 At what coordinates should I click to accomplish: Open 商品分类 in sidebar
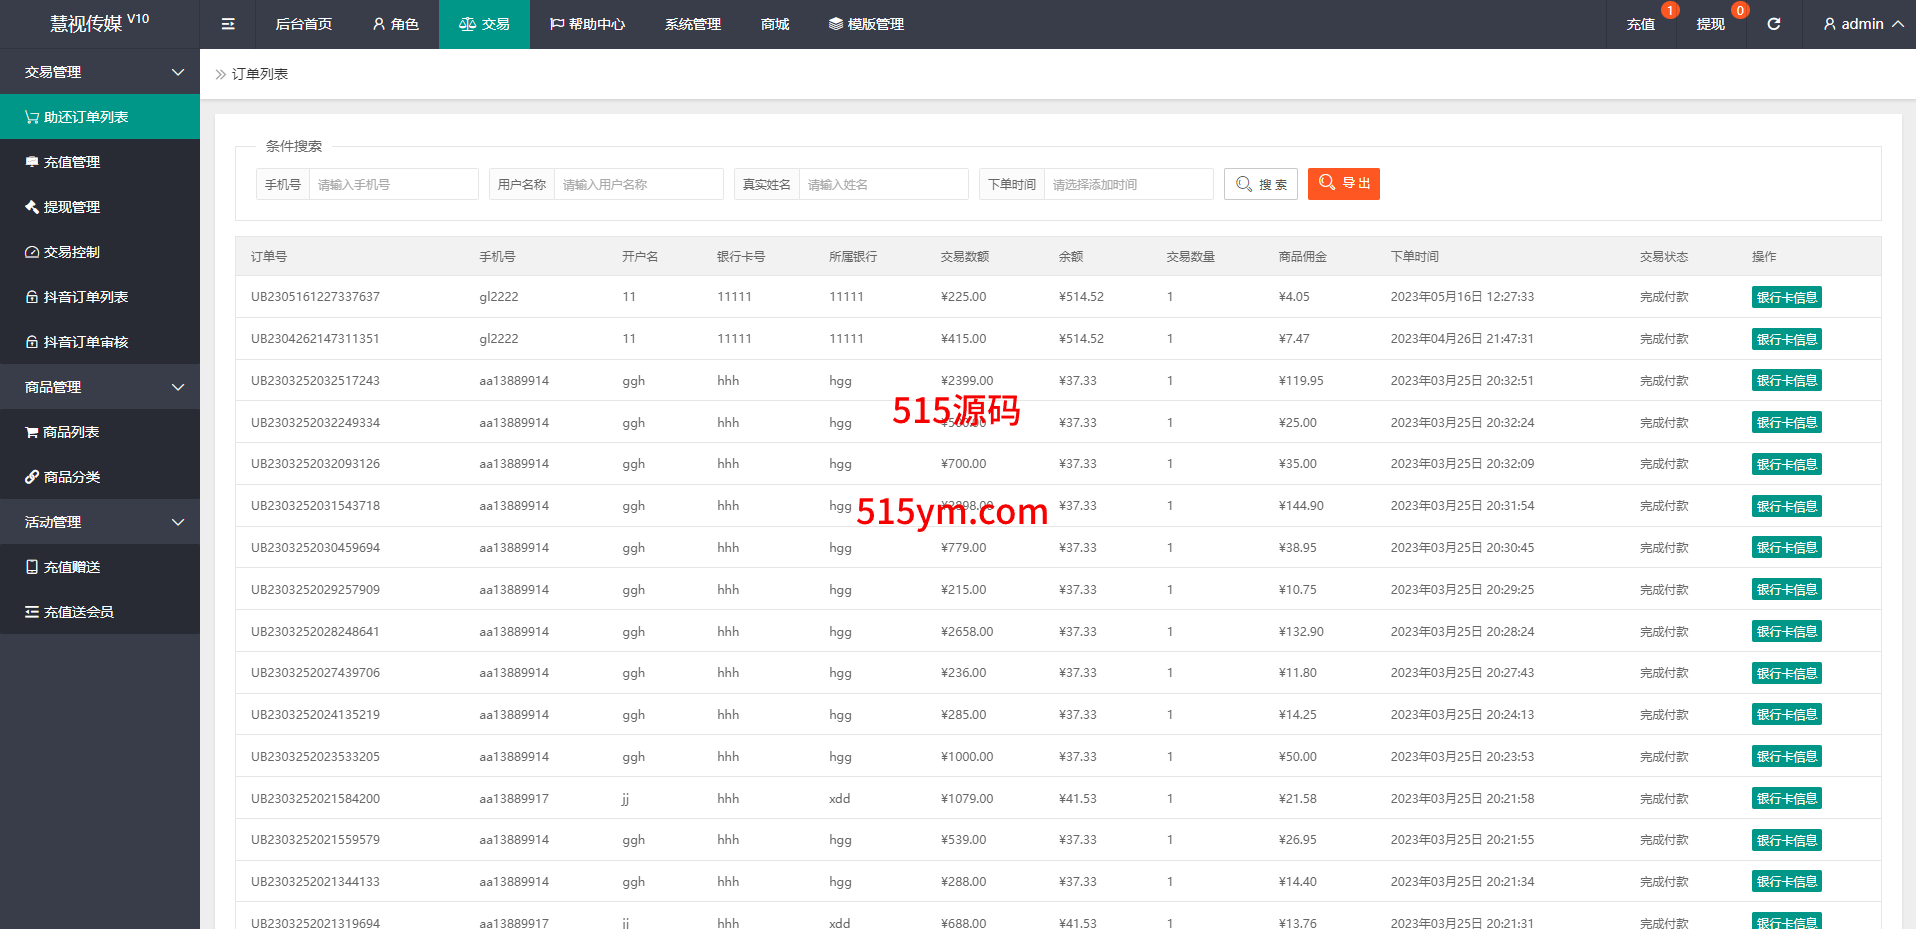point(72,477)
